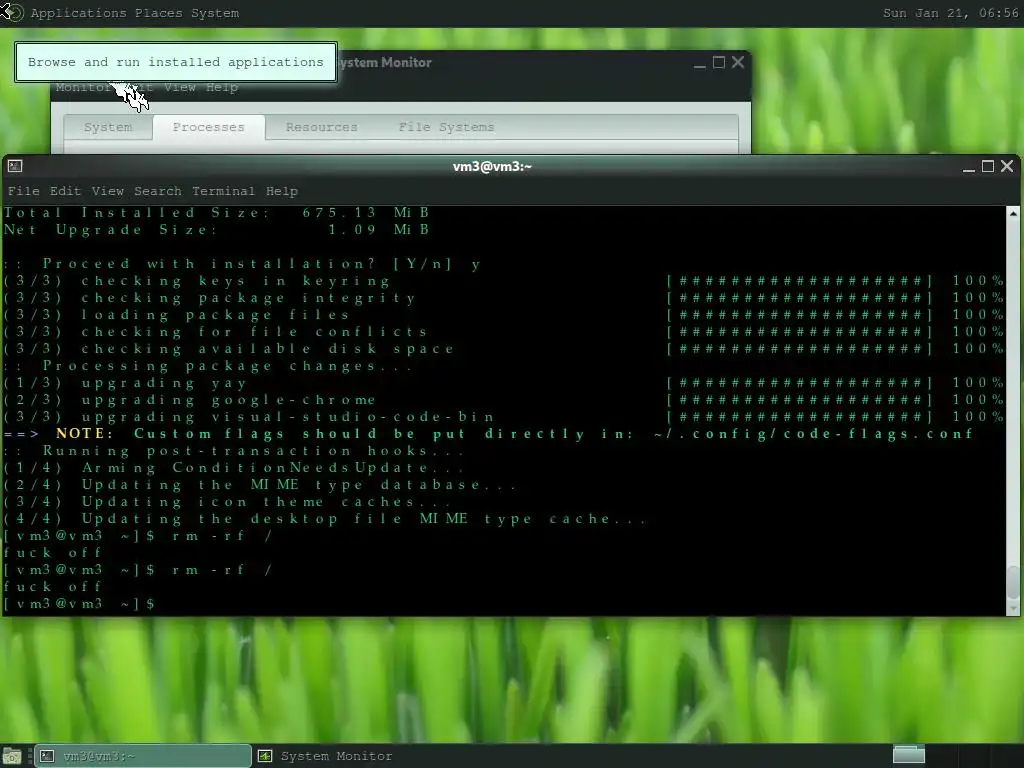Open the Places menu in the top panel

click(x=159, y=13)
